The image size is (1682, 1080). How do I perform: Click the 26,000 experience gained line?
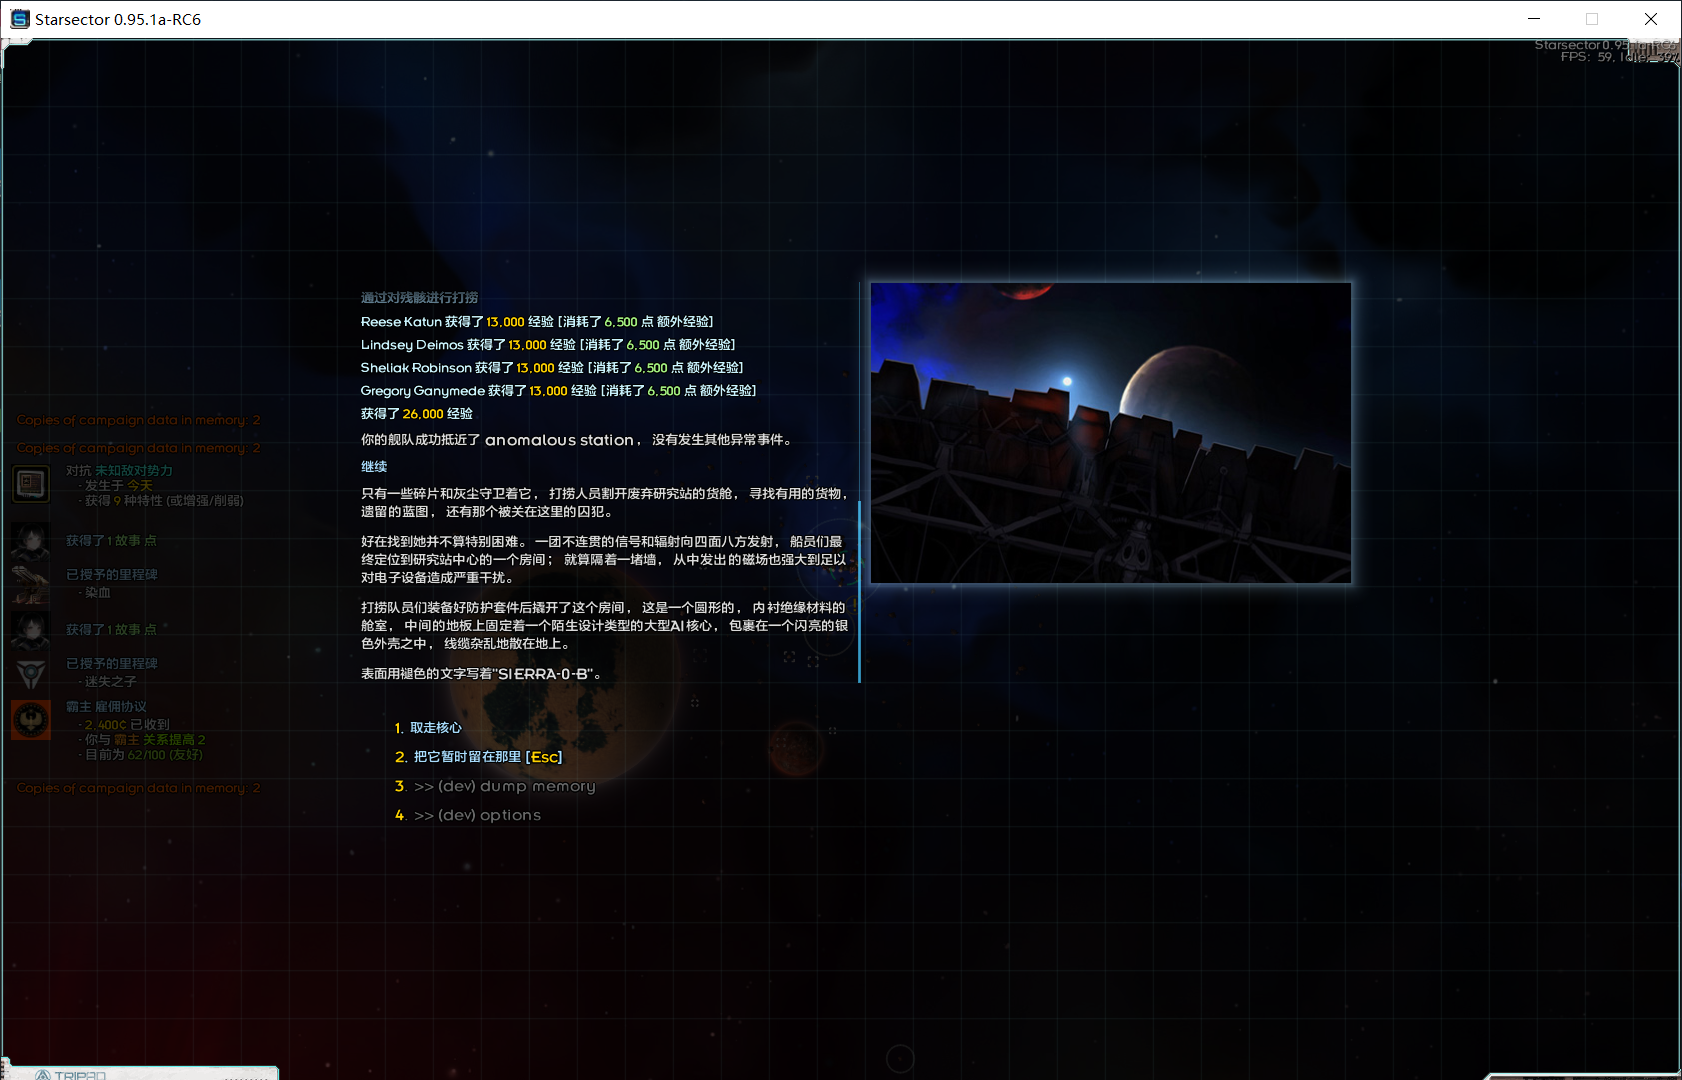(416, 414)
